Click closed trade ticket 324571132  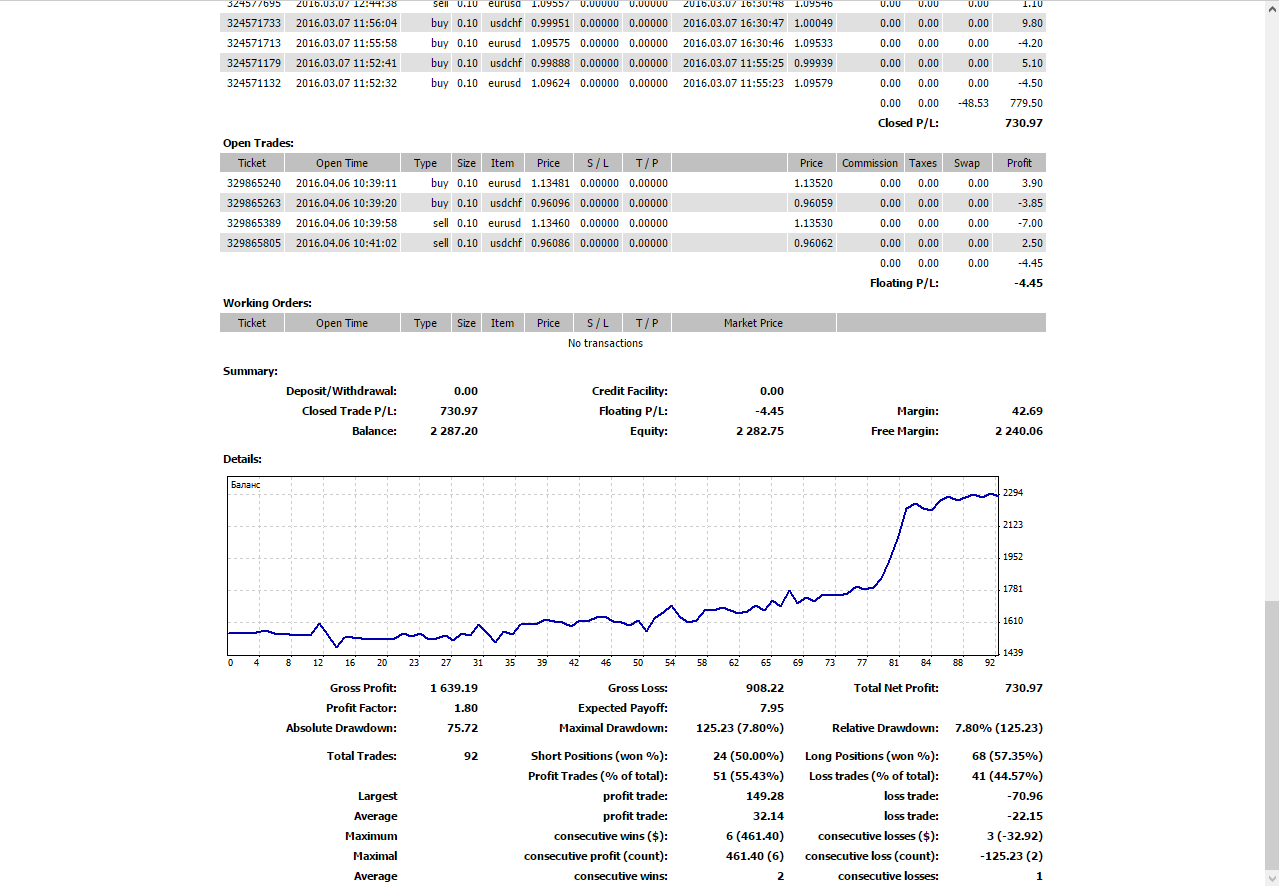254,83
